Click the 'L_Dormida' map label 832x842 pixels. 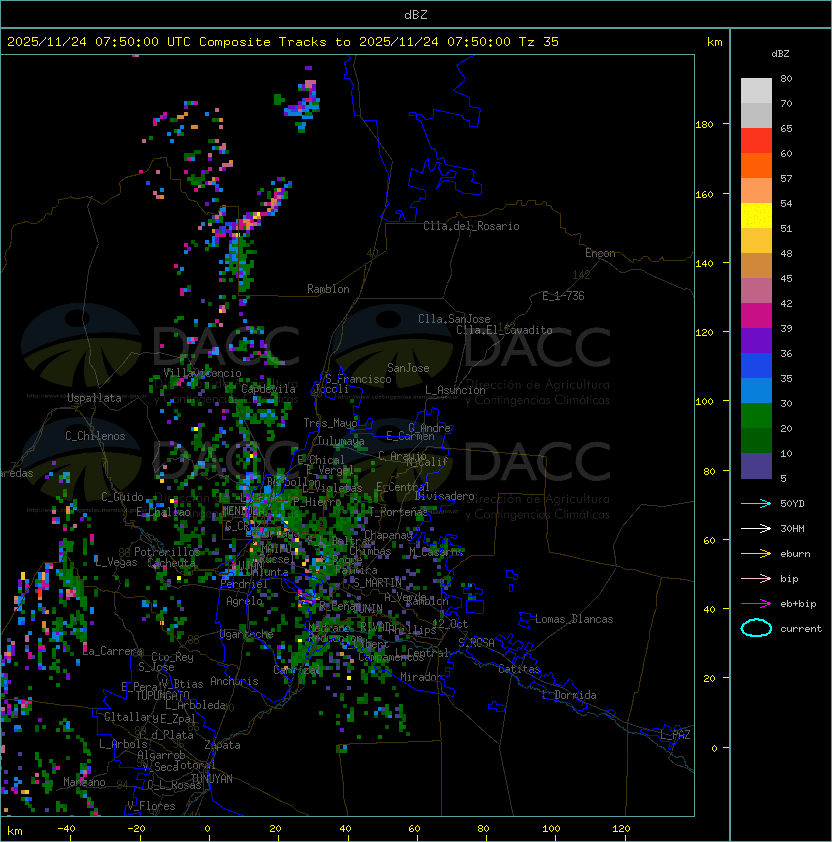click(569, 695)
